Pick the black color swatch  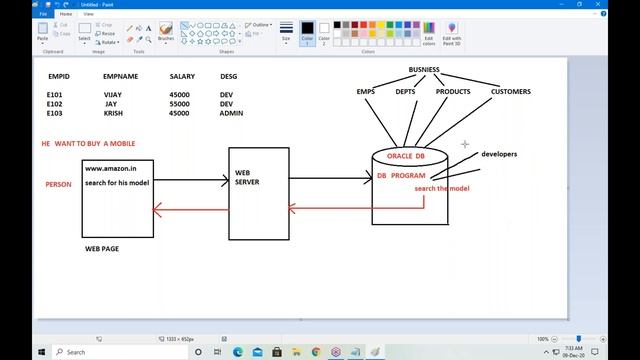point(337,25)
